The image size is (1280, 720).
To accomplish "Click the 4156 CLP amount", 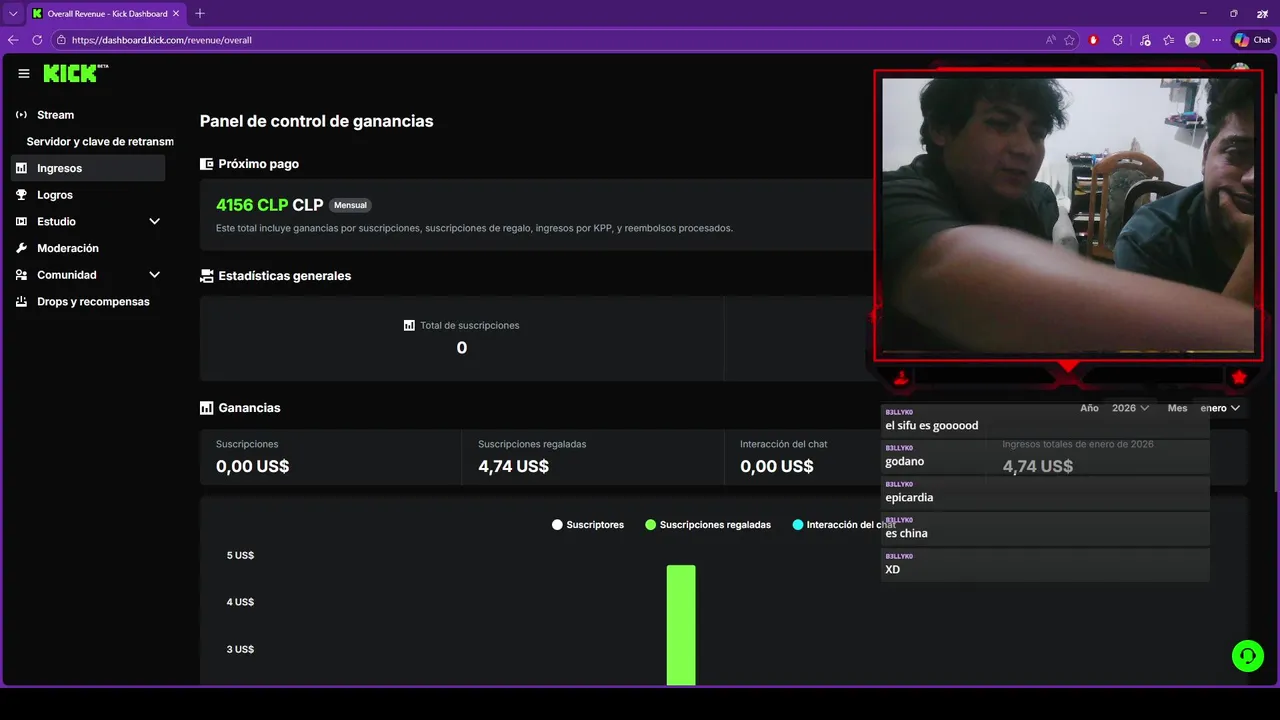I will click(252, 205).
